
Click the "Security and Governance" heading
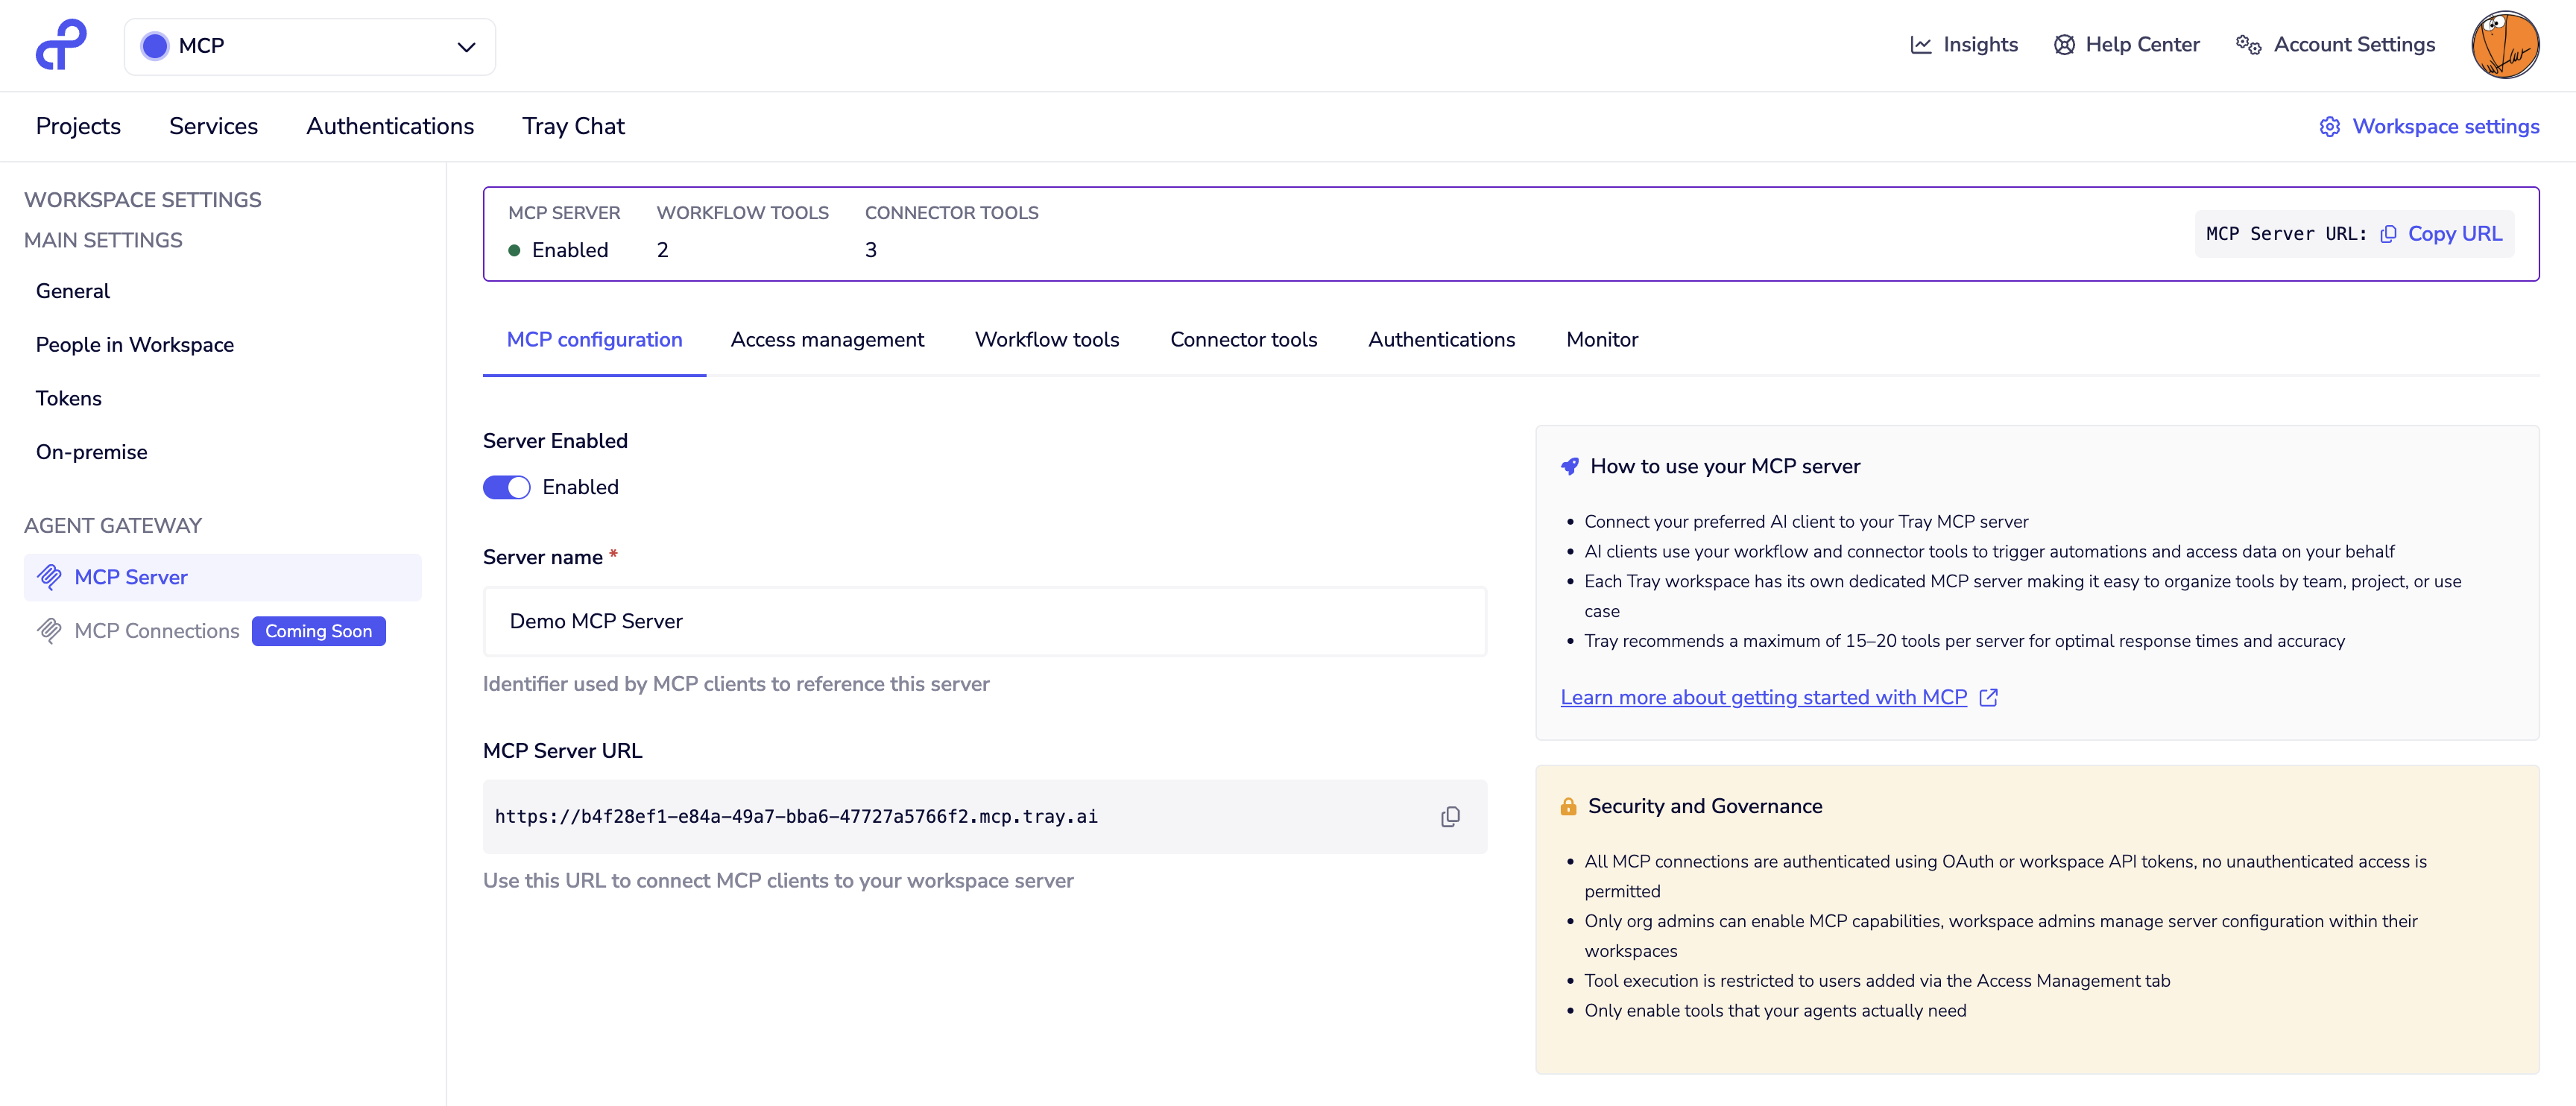click(1705, 806)
